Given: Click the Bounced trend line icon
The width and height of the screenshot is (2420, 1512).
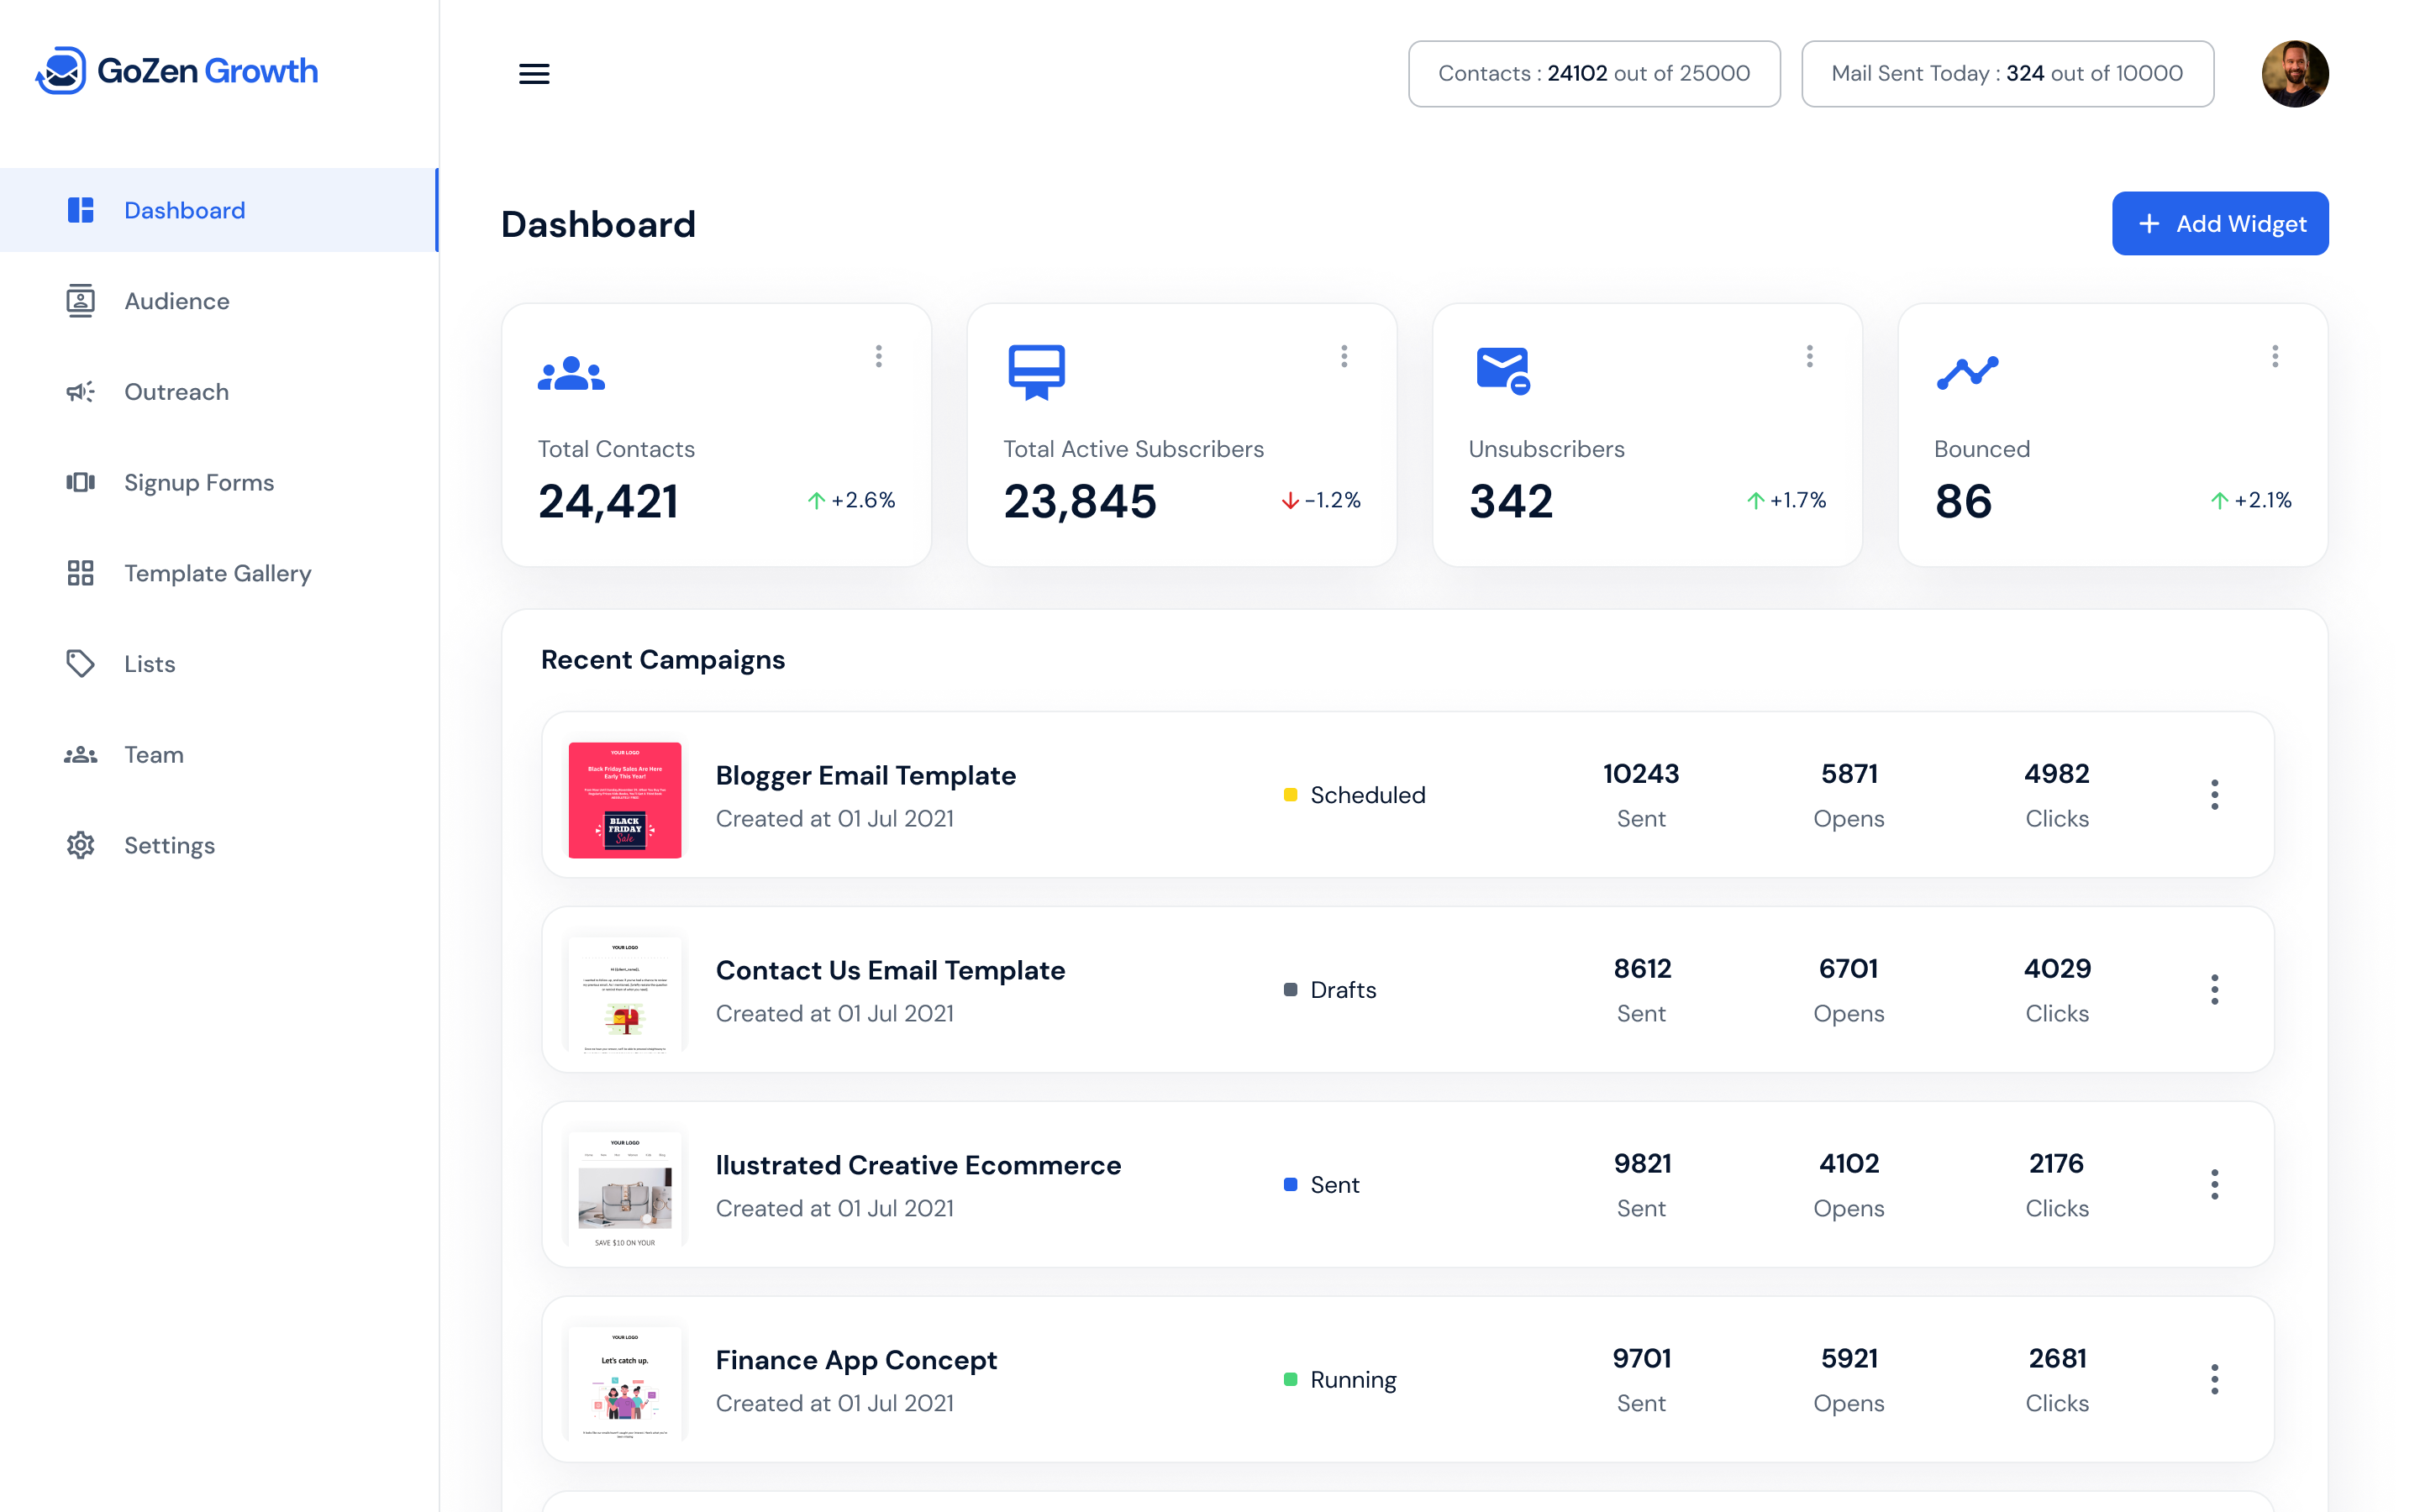Looking at the screenshot, I should 1967,373.
